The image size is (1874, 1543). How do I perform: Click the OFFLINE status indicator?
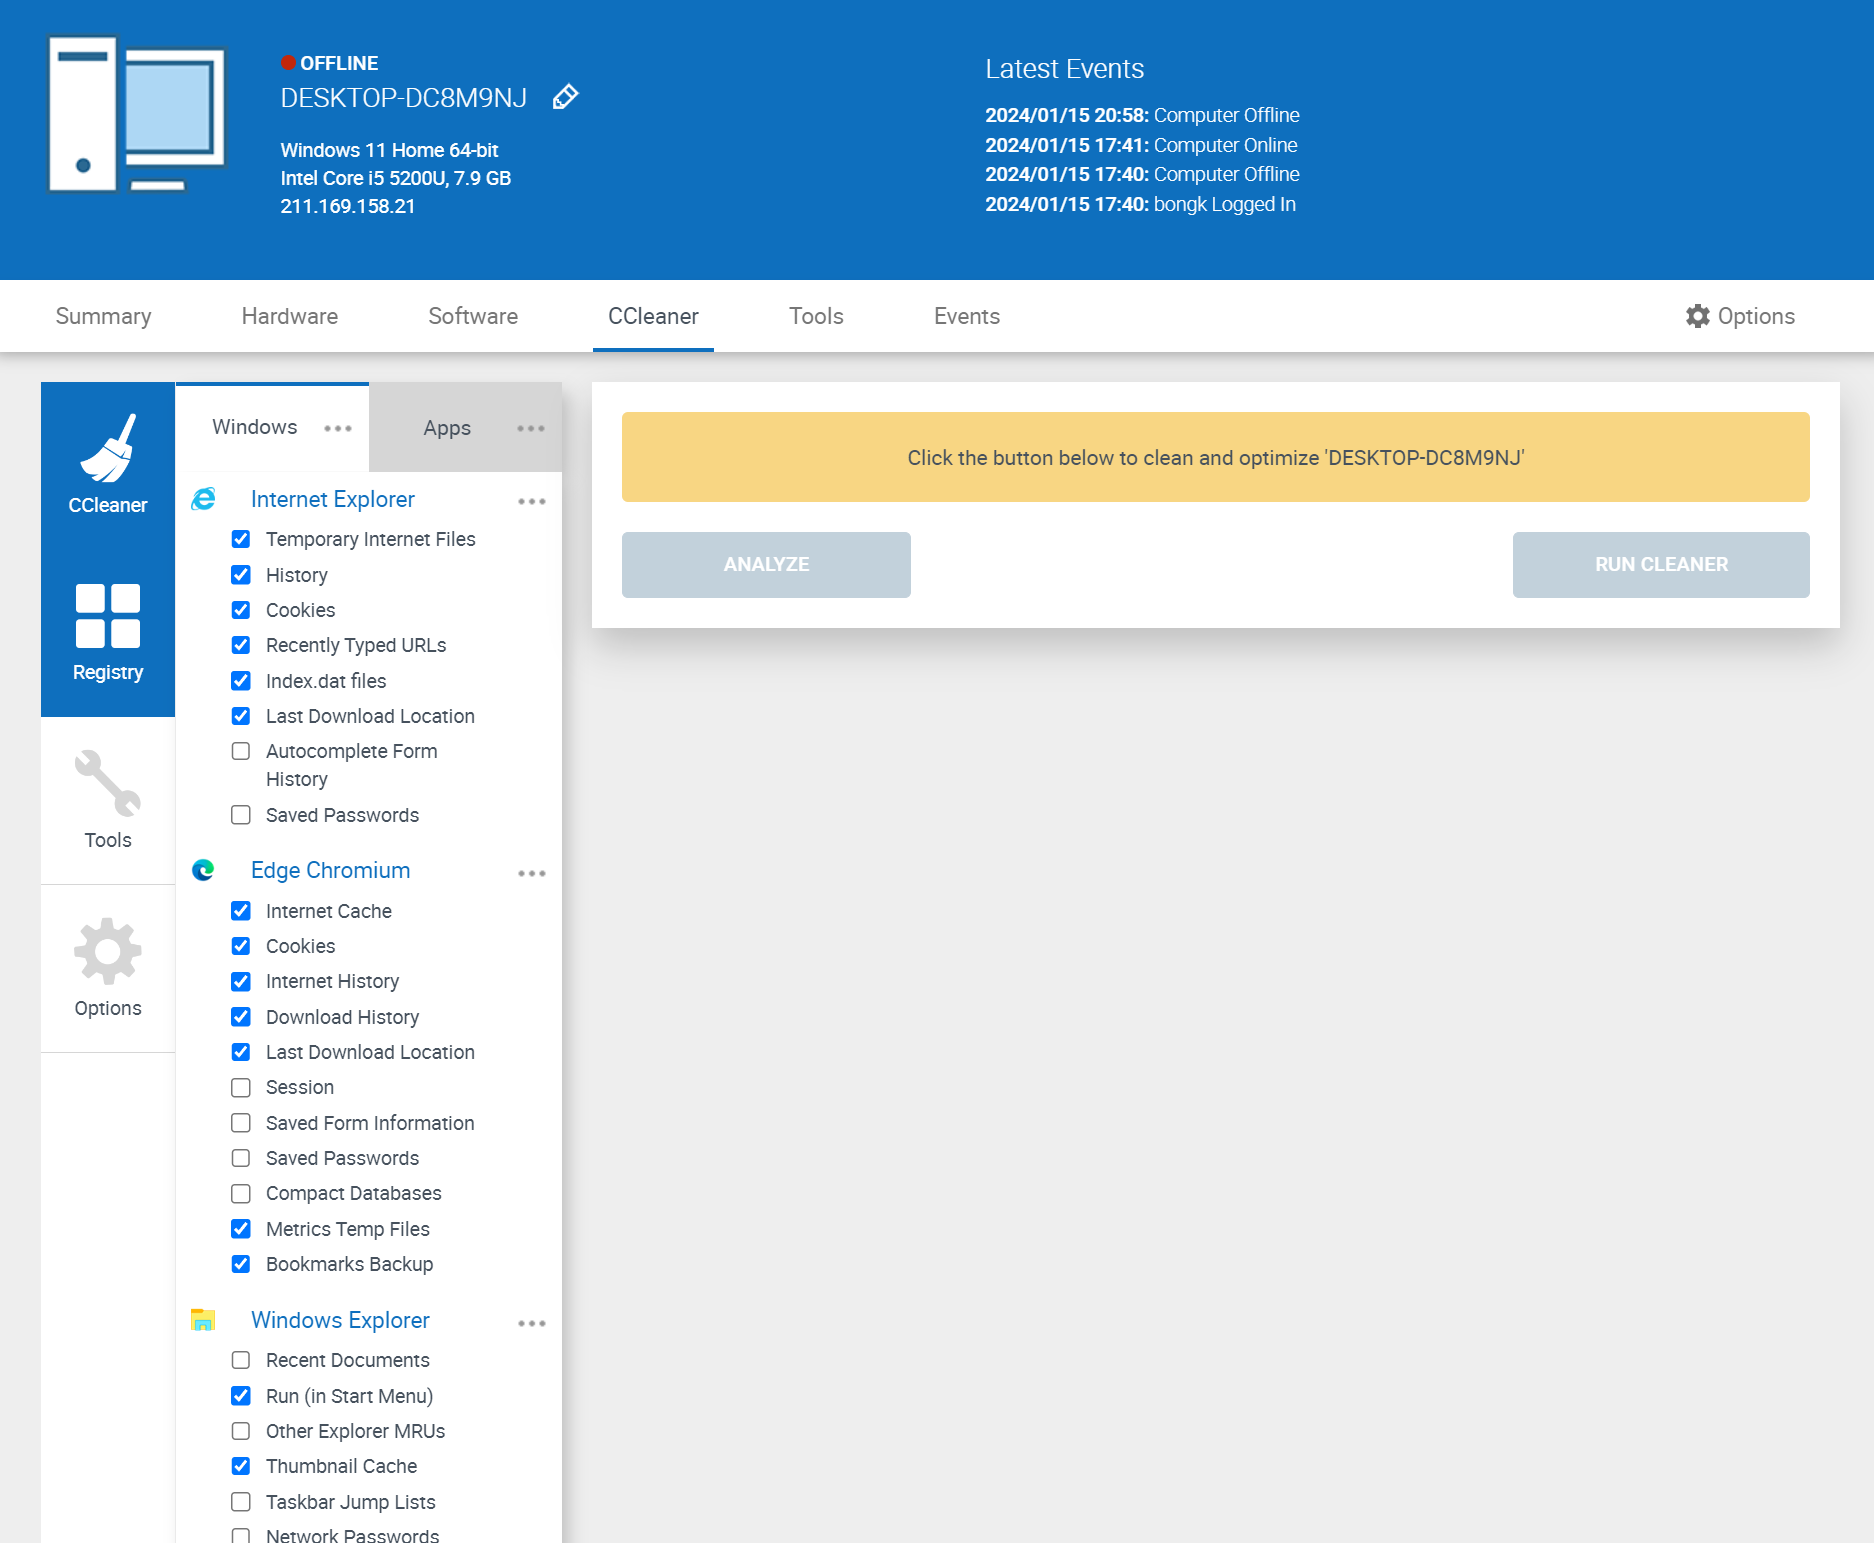click(x=330, y=63)
